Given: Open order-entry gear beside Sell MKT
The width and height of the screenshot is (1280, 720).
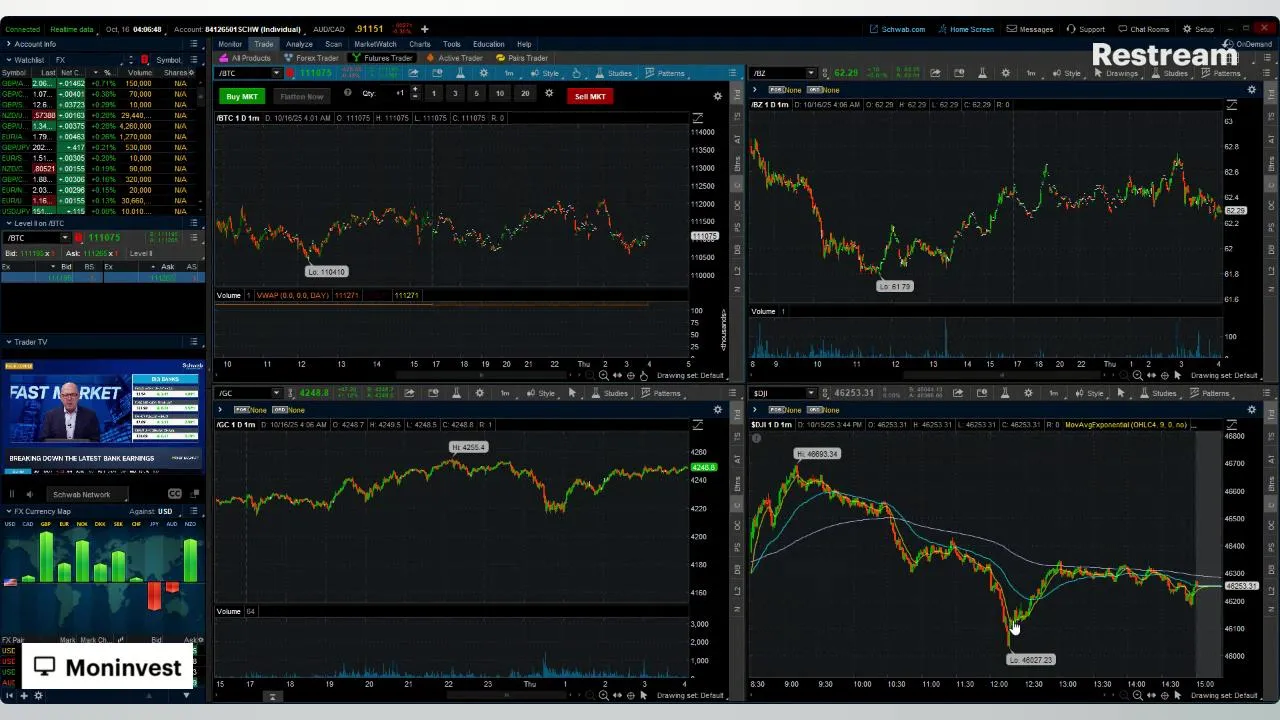Looking at the screenshot, I should click(717, 96).
